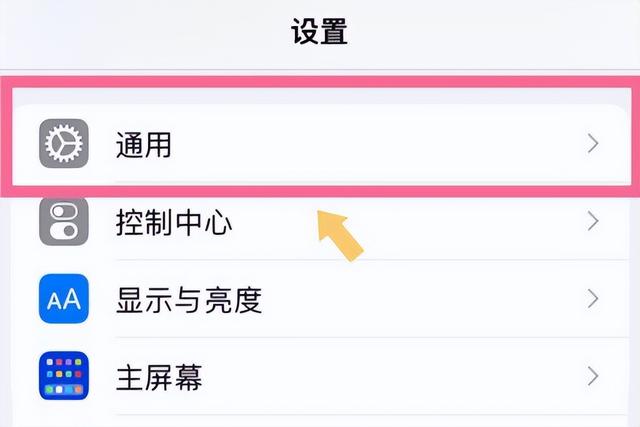Click the 设置 page title
The width and height of the screenshot is (640, 427).
pyautogui.click(x=319, y=31)
